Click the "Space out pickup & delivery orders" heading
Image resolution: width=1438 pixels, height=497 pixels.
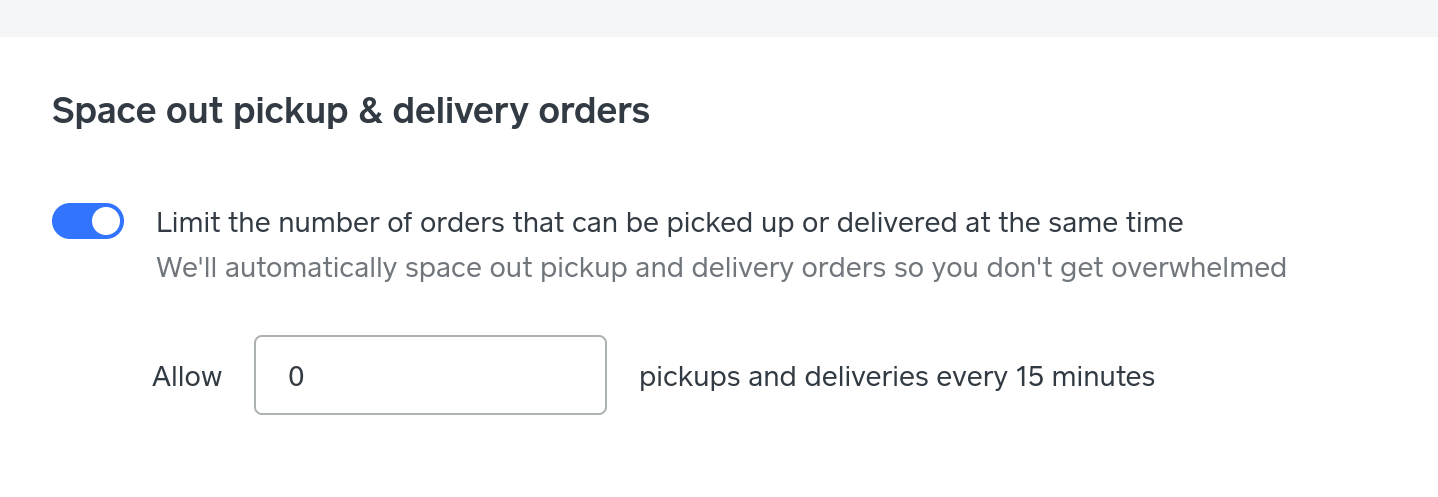pos(351,111)
